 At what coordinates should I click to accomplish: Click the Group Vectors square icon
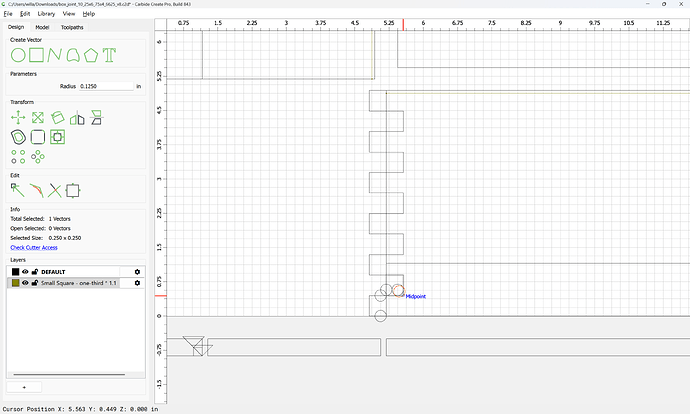click(x=73, y=191)
